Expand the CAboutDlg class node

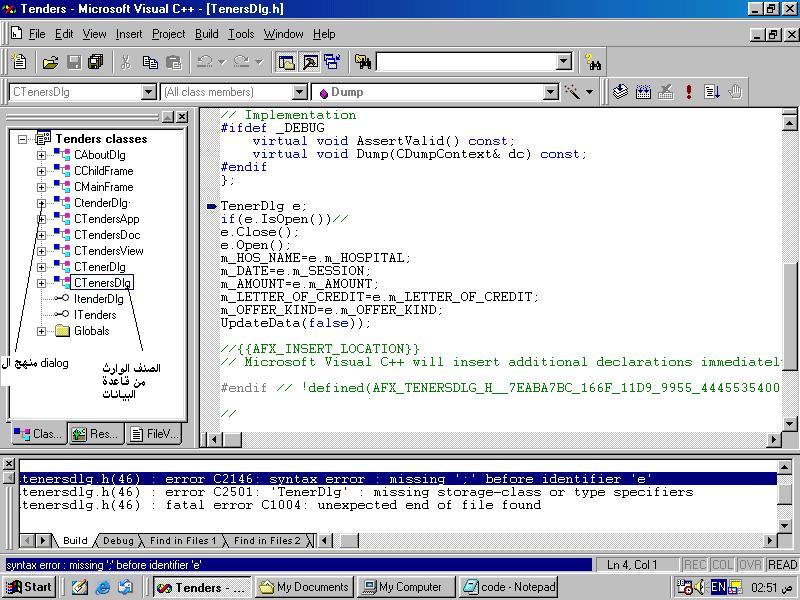point(41,155)
